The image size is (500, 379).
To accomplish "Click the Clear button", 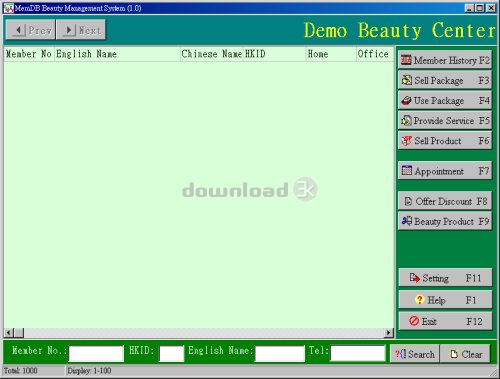I will pyautogui.click(x=465, y=354).
